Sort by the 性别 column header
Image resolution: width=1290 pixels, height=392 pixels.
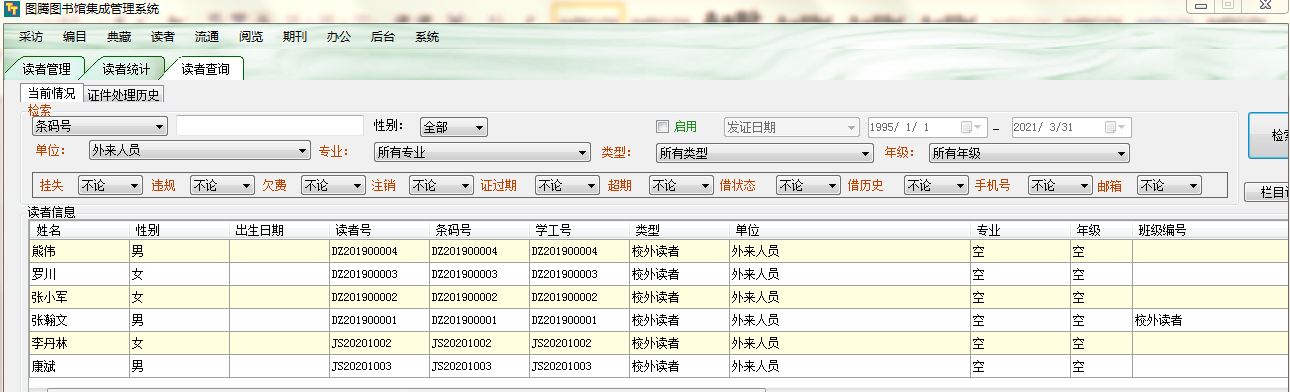tap(180, 230)
